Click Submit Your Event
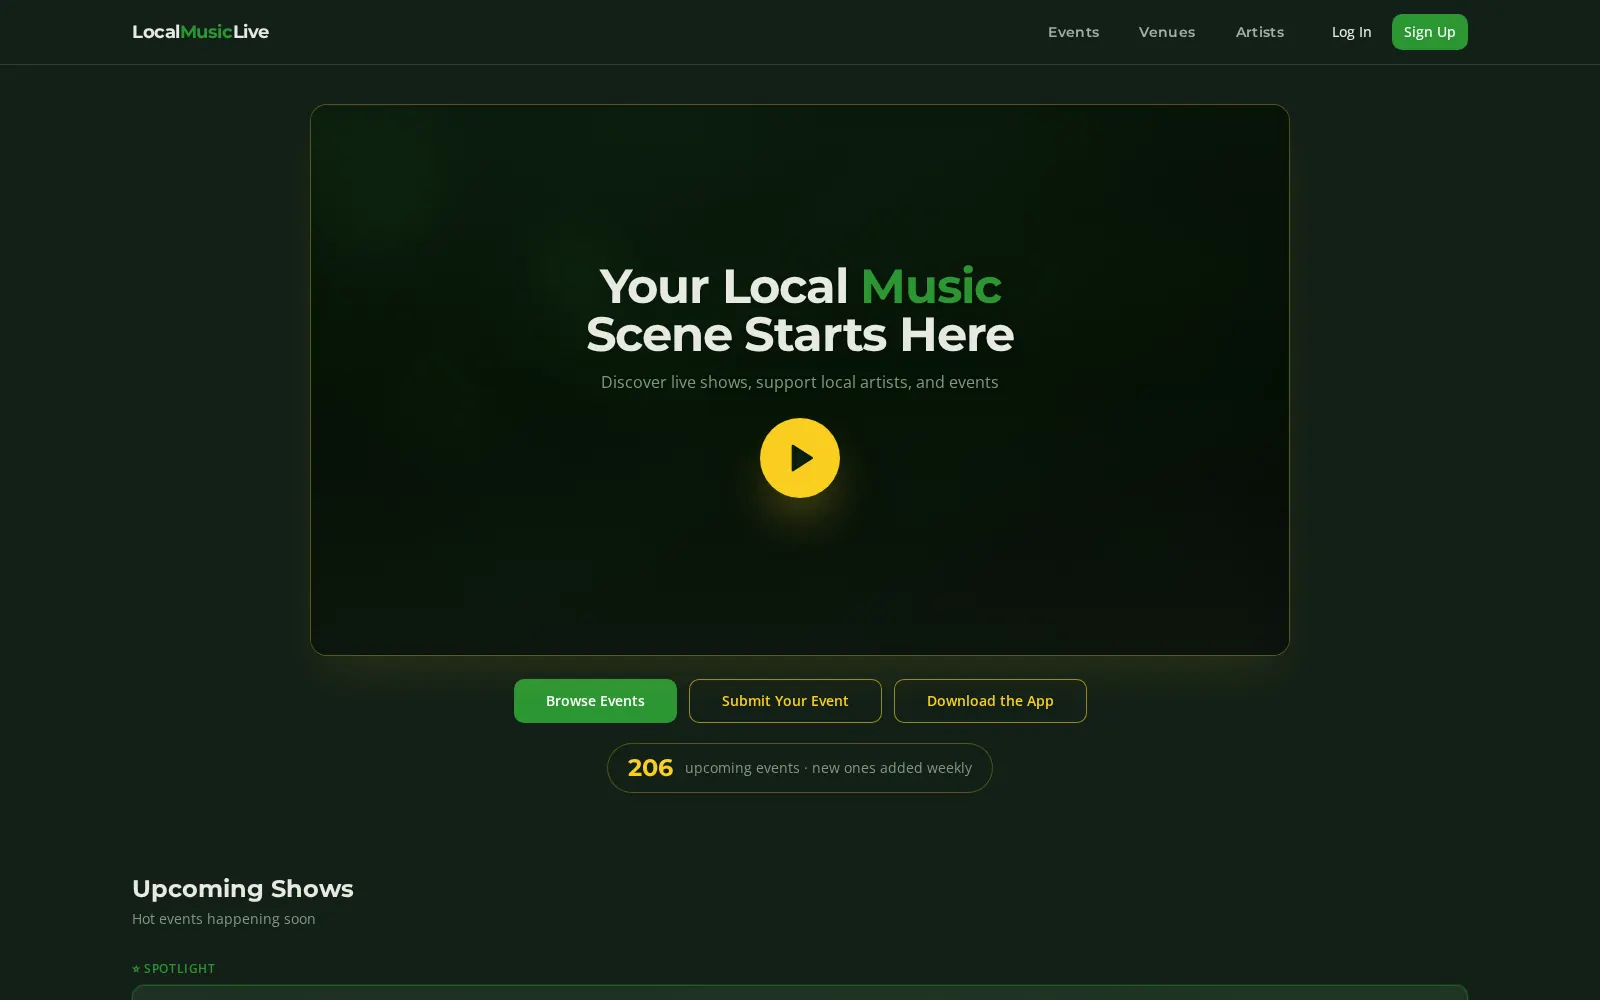 tap(785, 701)
